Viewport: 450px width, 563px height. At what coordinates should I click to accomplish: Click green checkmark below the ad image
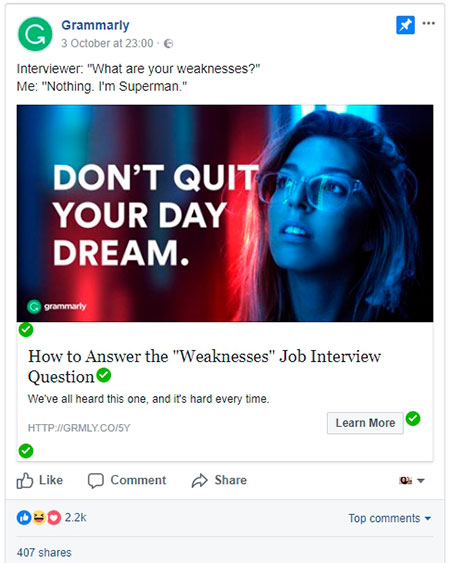(x=26, y=330)
